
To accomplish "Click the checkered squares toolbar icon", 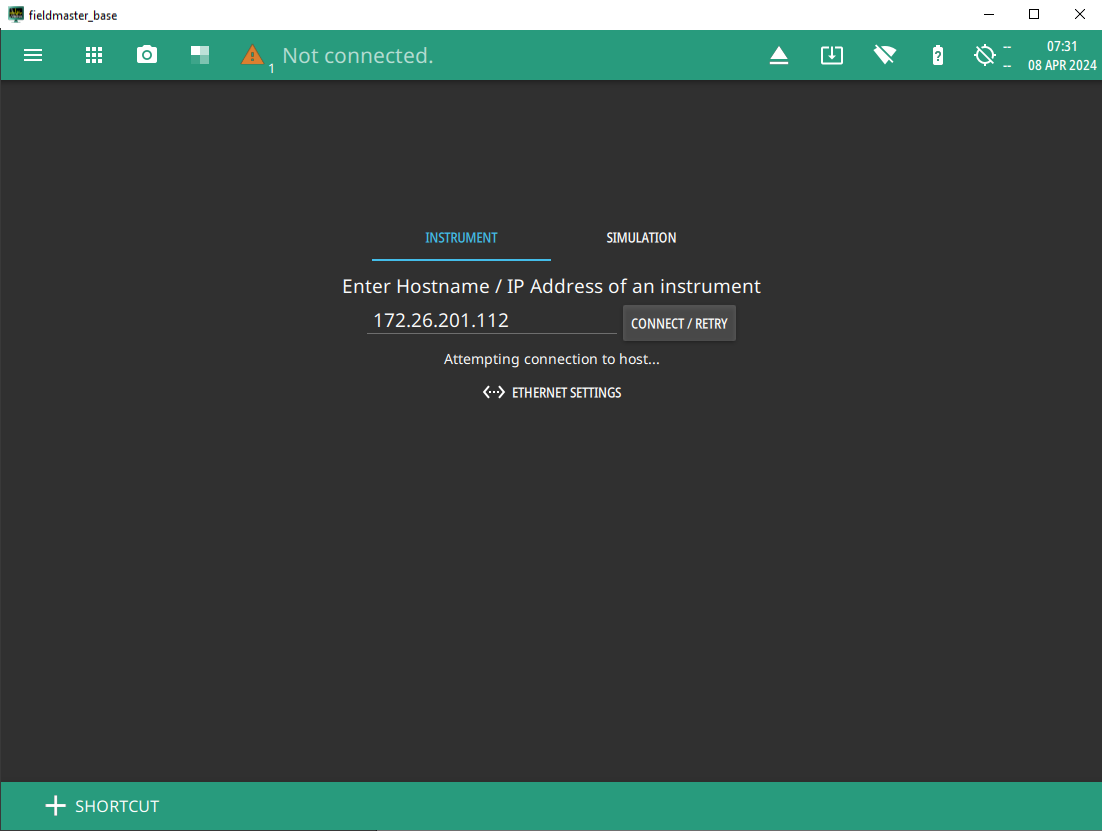I will tap(200, 56).
